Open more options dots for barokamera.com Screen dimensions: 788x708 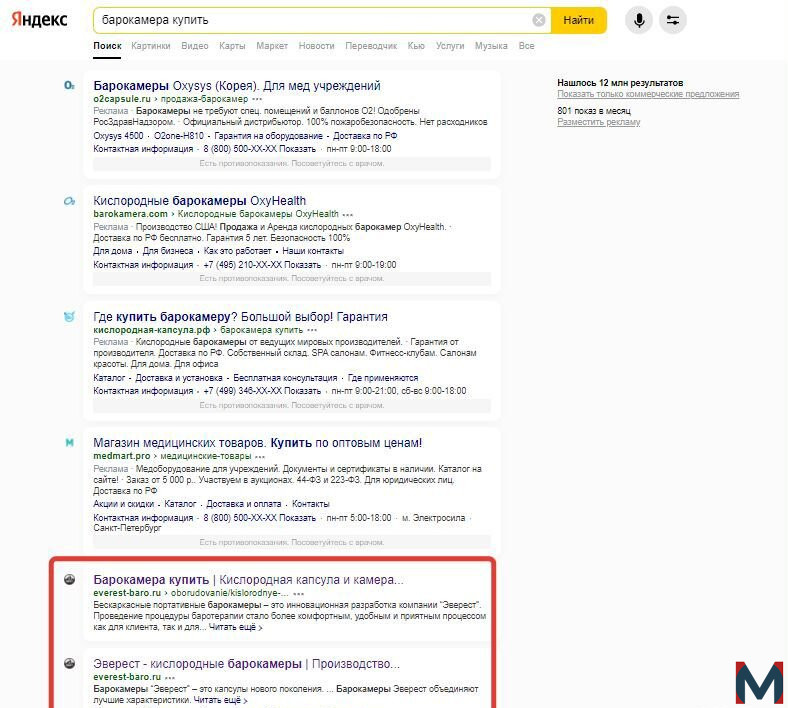tap(348, 215)
